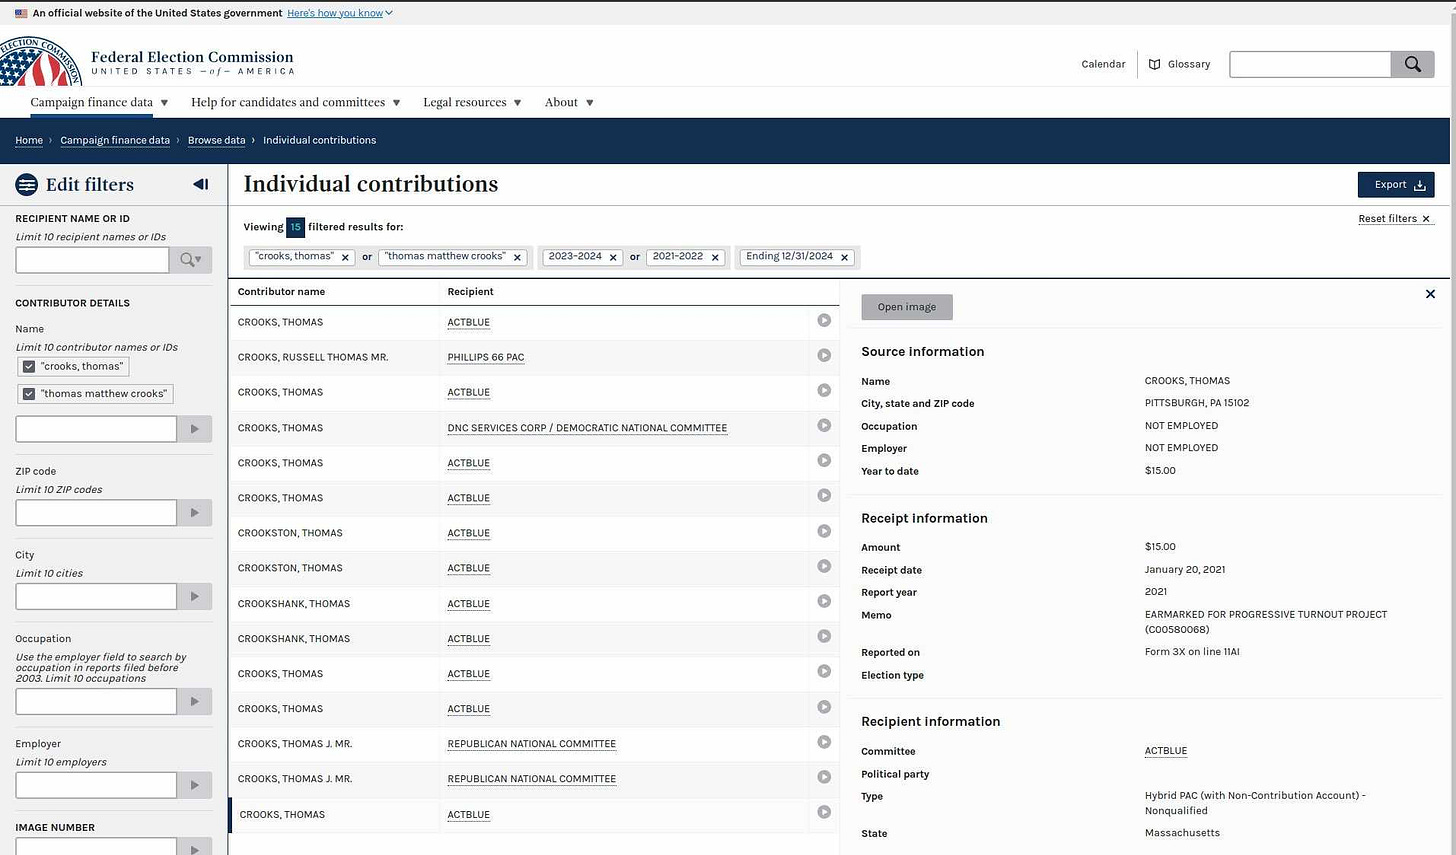Open first REPUBLICAN NATIONAL COMMITTEE recipient link
Screen dimensions: 1456x855
pyautogui.click(x=532, y=744)
